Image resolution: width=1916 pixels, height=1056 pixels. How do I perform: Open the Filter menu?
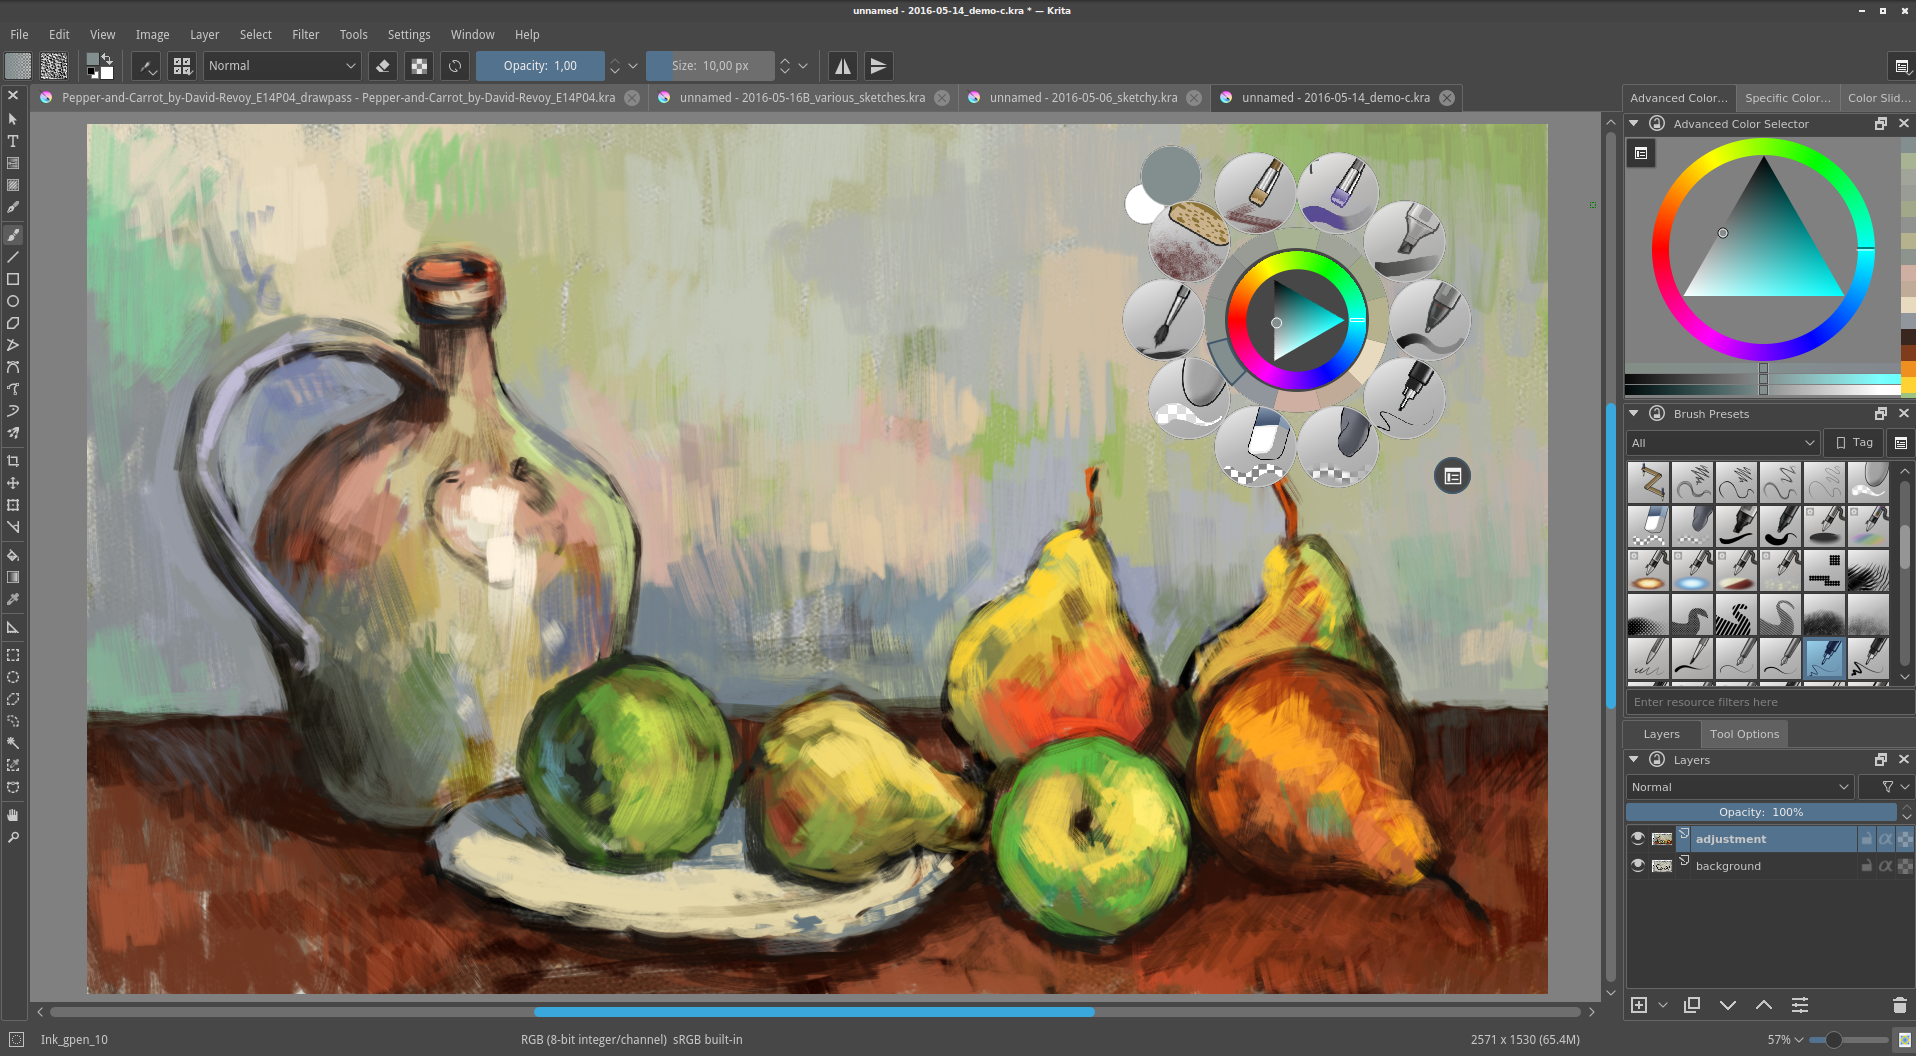[x=305, y=34]
